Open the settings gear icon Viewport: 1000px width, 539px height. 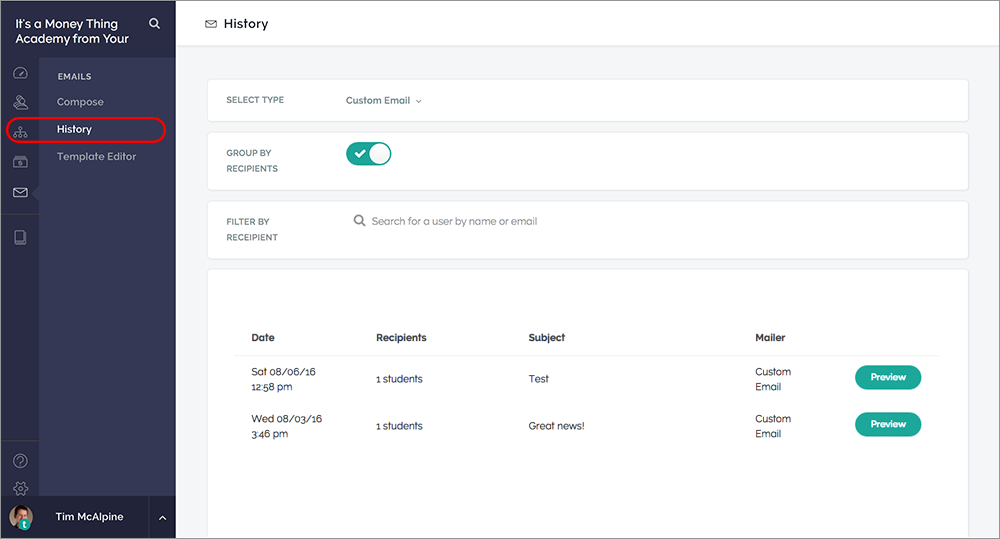pyautogui.click(x=20, y=488)
